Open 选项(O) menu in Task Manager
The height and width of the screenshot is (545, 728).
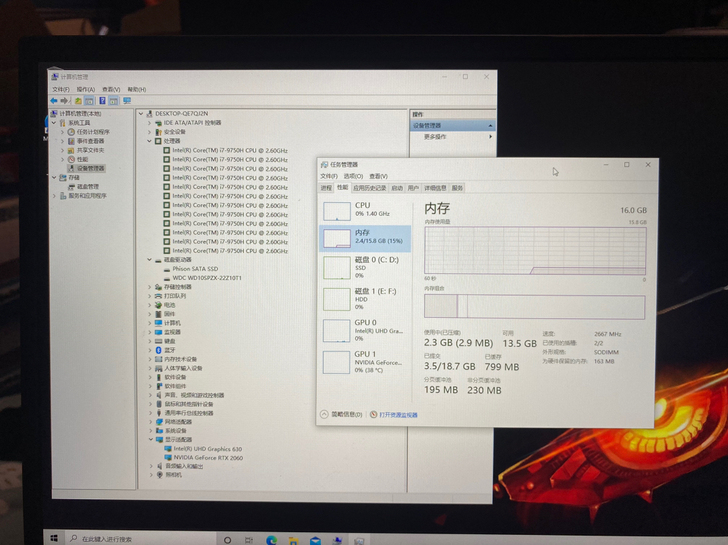point(353,176)
